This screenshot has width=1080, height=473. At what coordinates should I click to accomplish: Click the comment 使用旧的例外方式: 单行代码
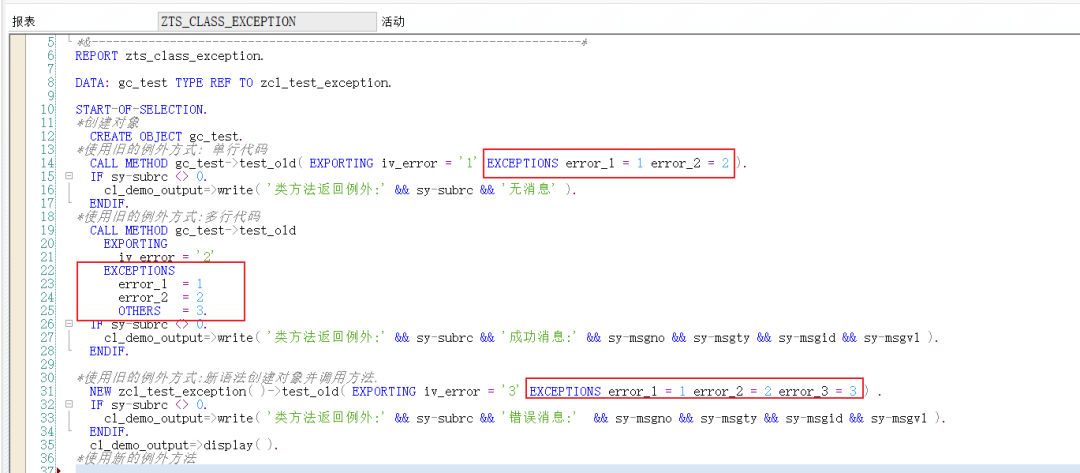pyautogui.click(x=172, y=149)
